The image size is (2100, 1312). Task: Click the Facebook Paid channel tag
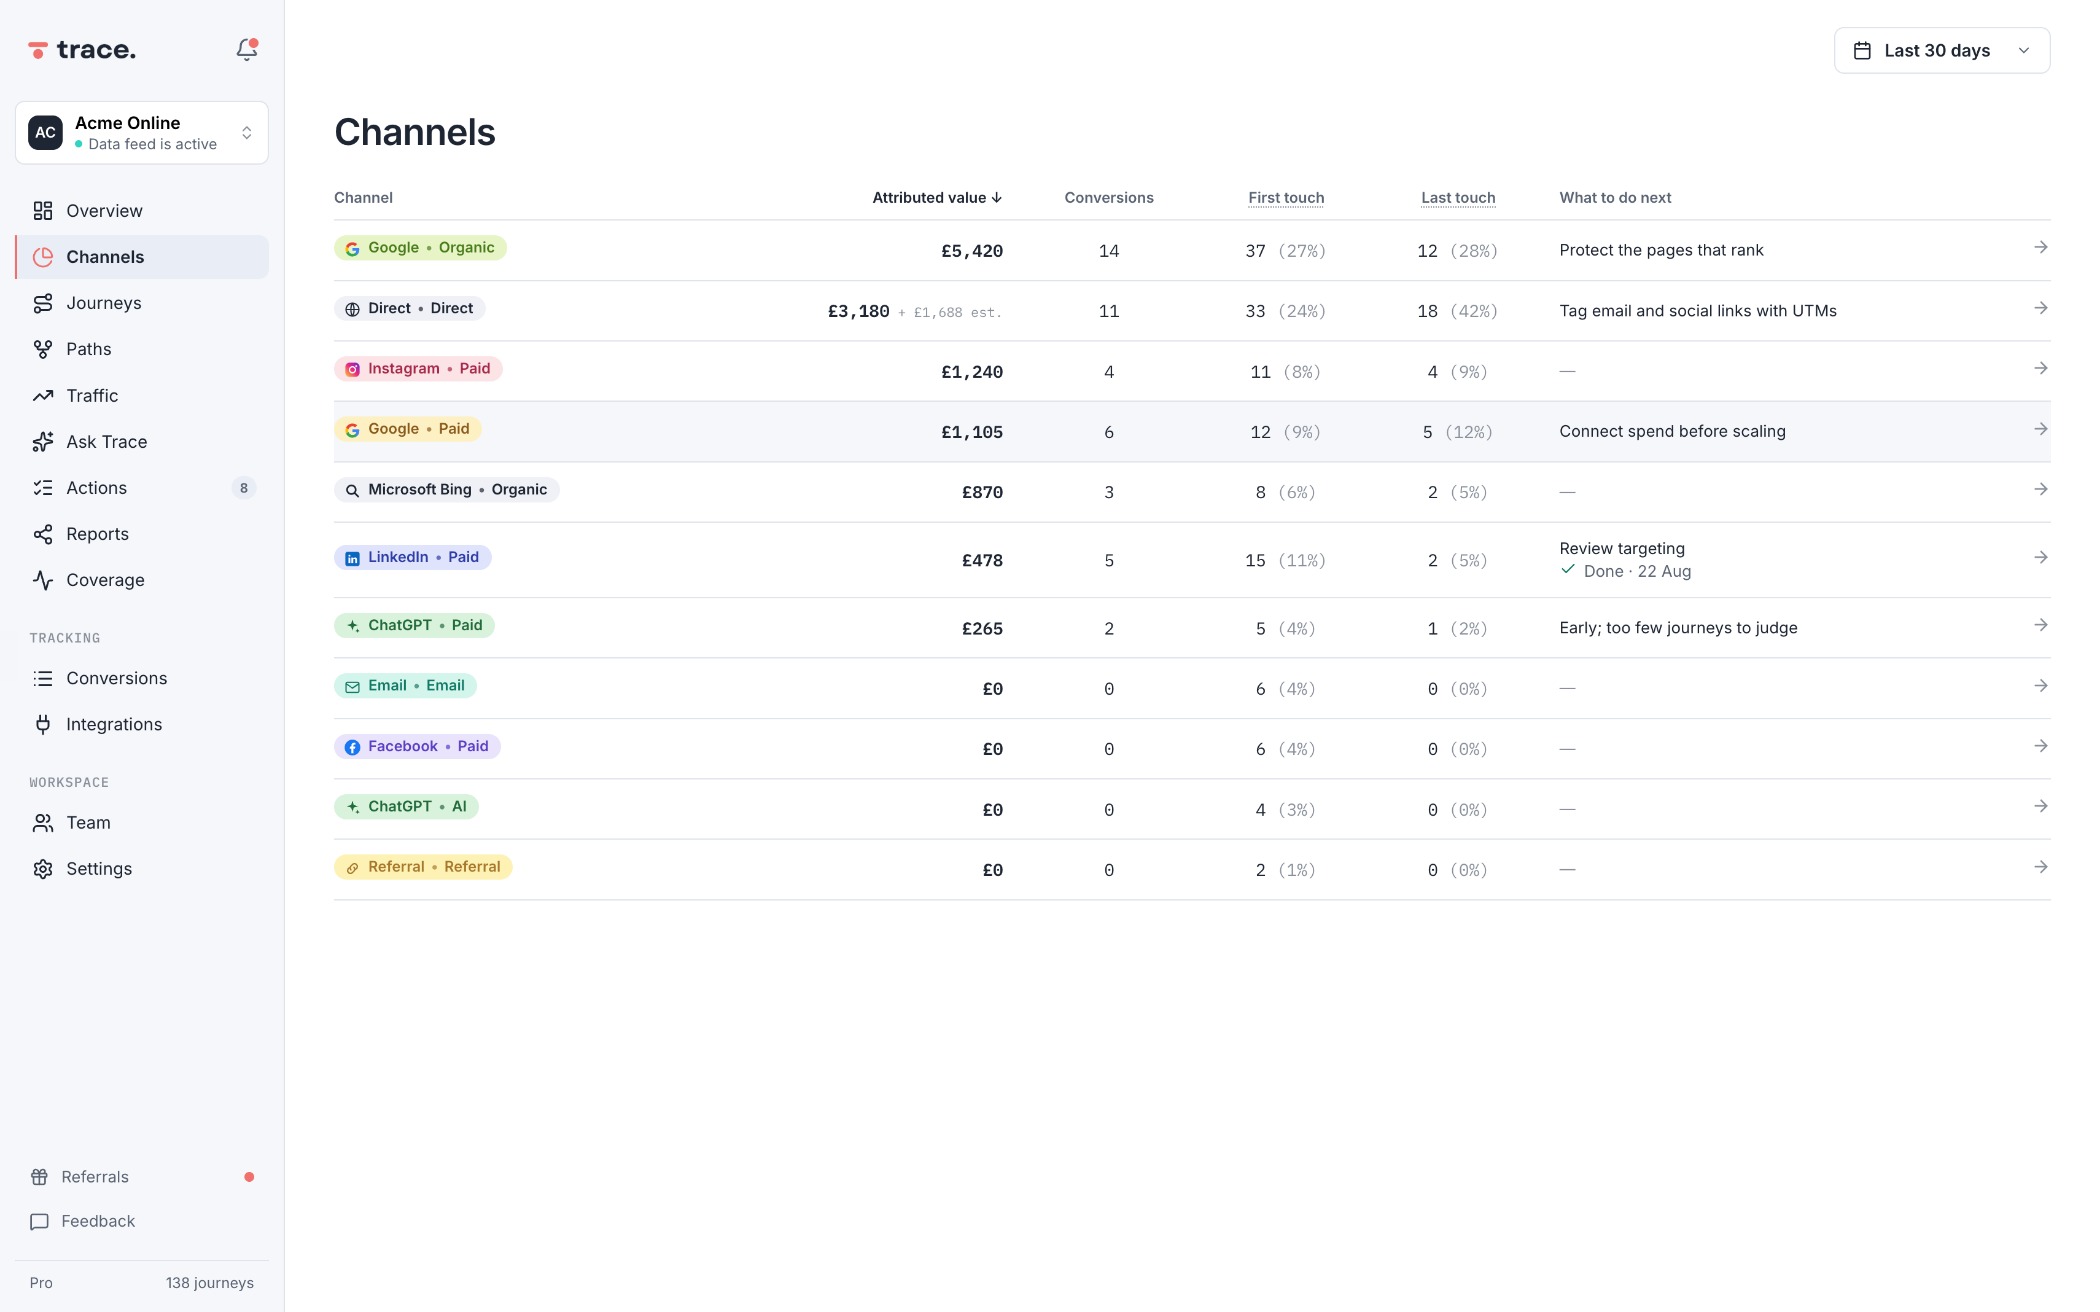417,746
